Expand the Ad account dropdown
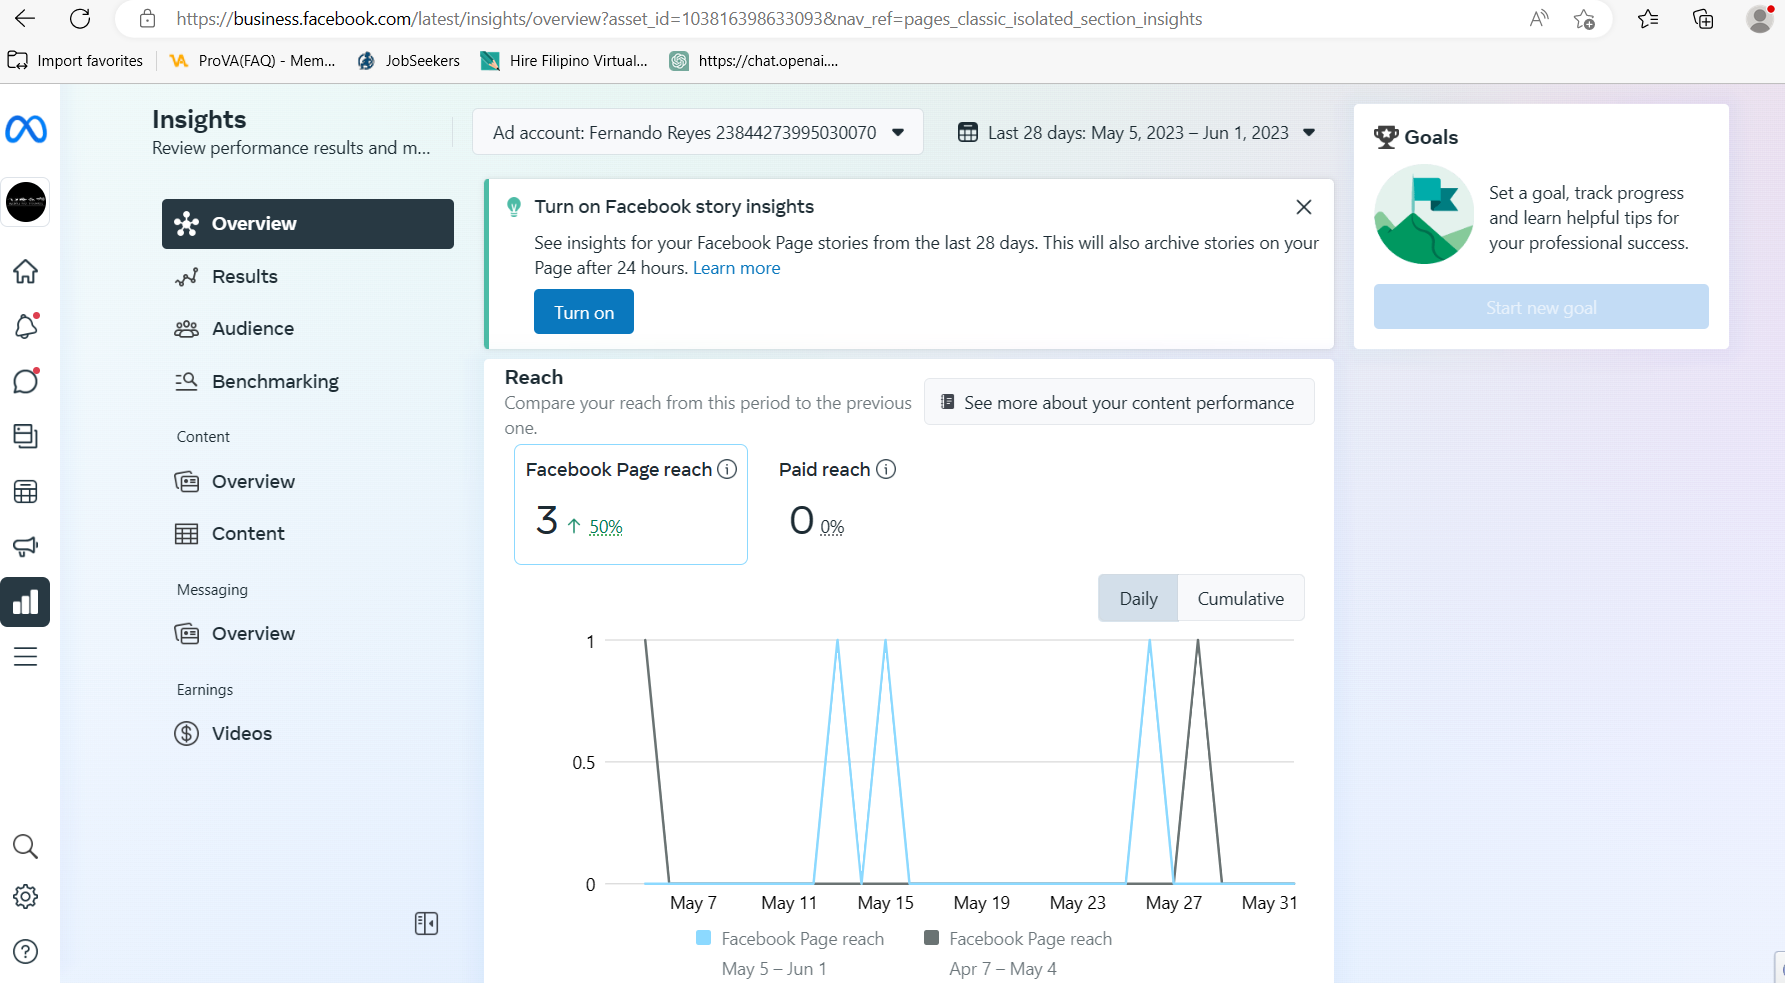 pos(698,133)
